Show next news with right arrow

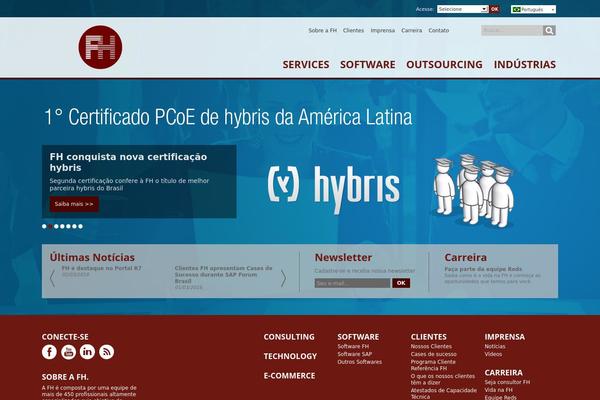[283, 278]
